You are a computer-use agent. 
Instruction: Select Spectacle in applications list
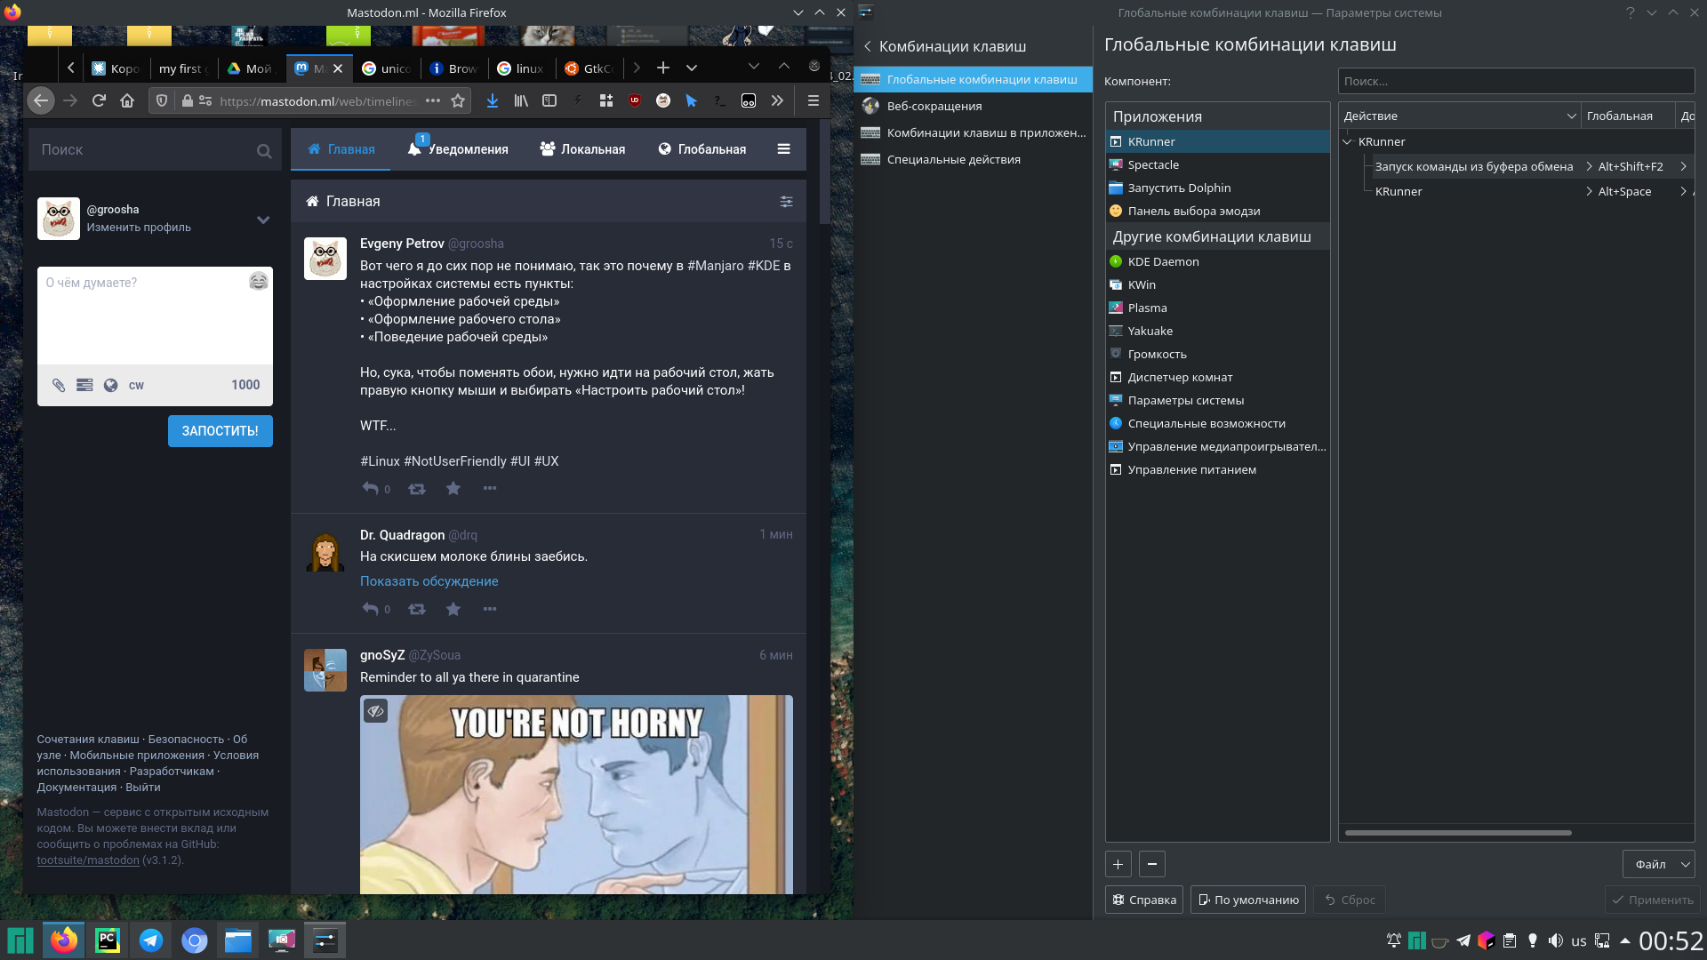tap(1217, 165)
